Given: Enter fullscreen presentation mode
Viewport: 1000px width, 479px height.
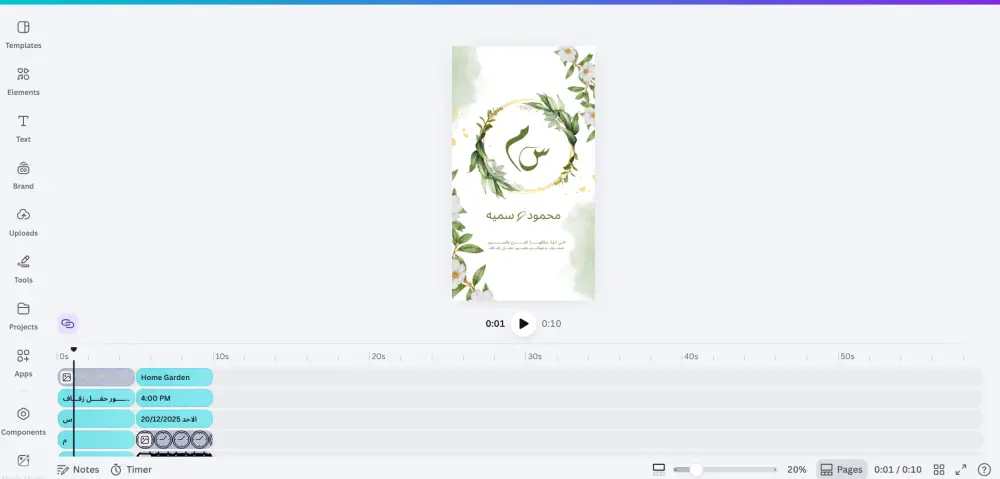Looking at the screenshot, I should point(961,469).
